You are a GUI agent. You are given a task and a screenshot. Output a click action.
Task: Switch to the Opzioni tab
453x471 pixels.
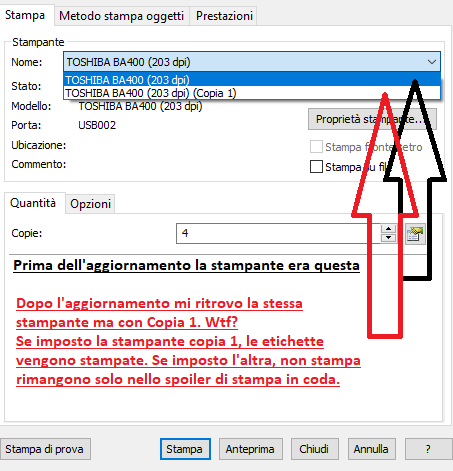90,204
